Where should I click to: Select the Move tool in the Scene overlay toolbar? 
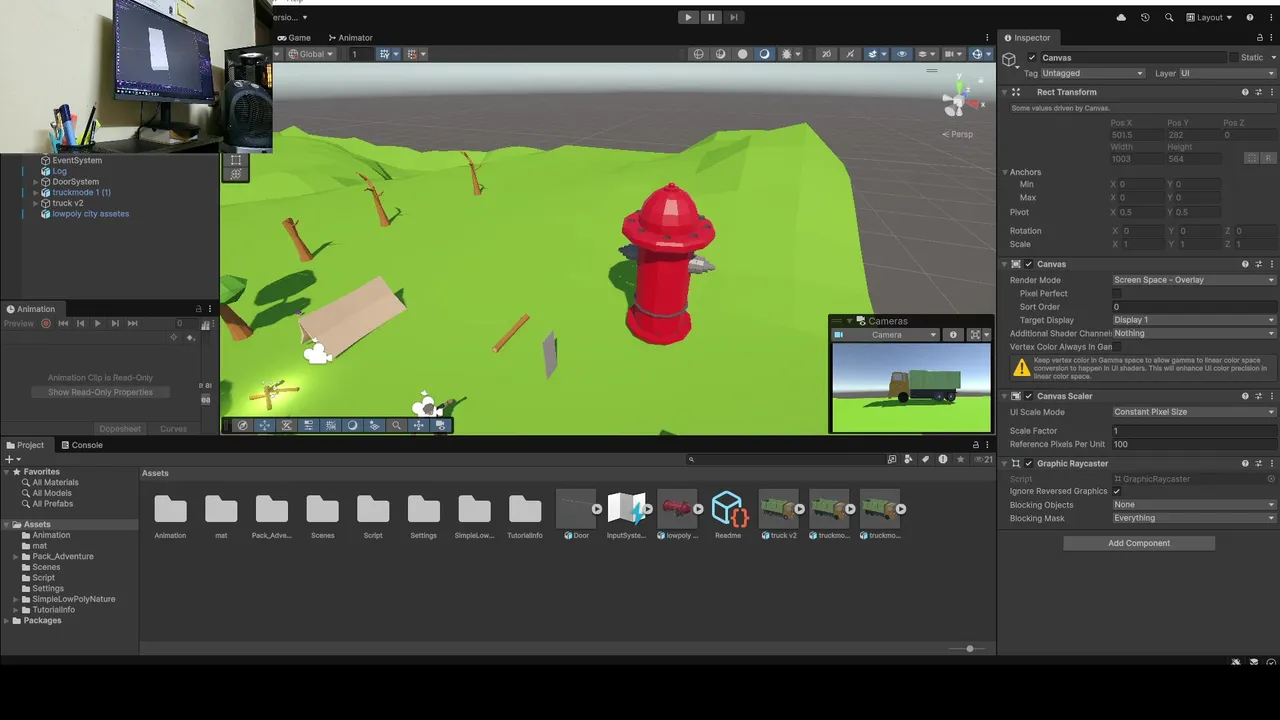click(x=264, y=425)
